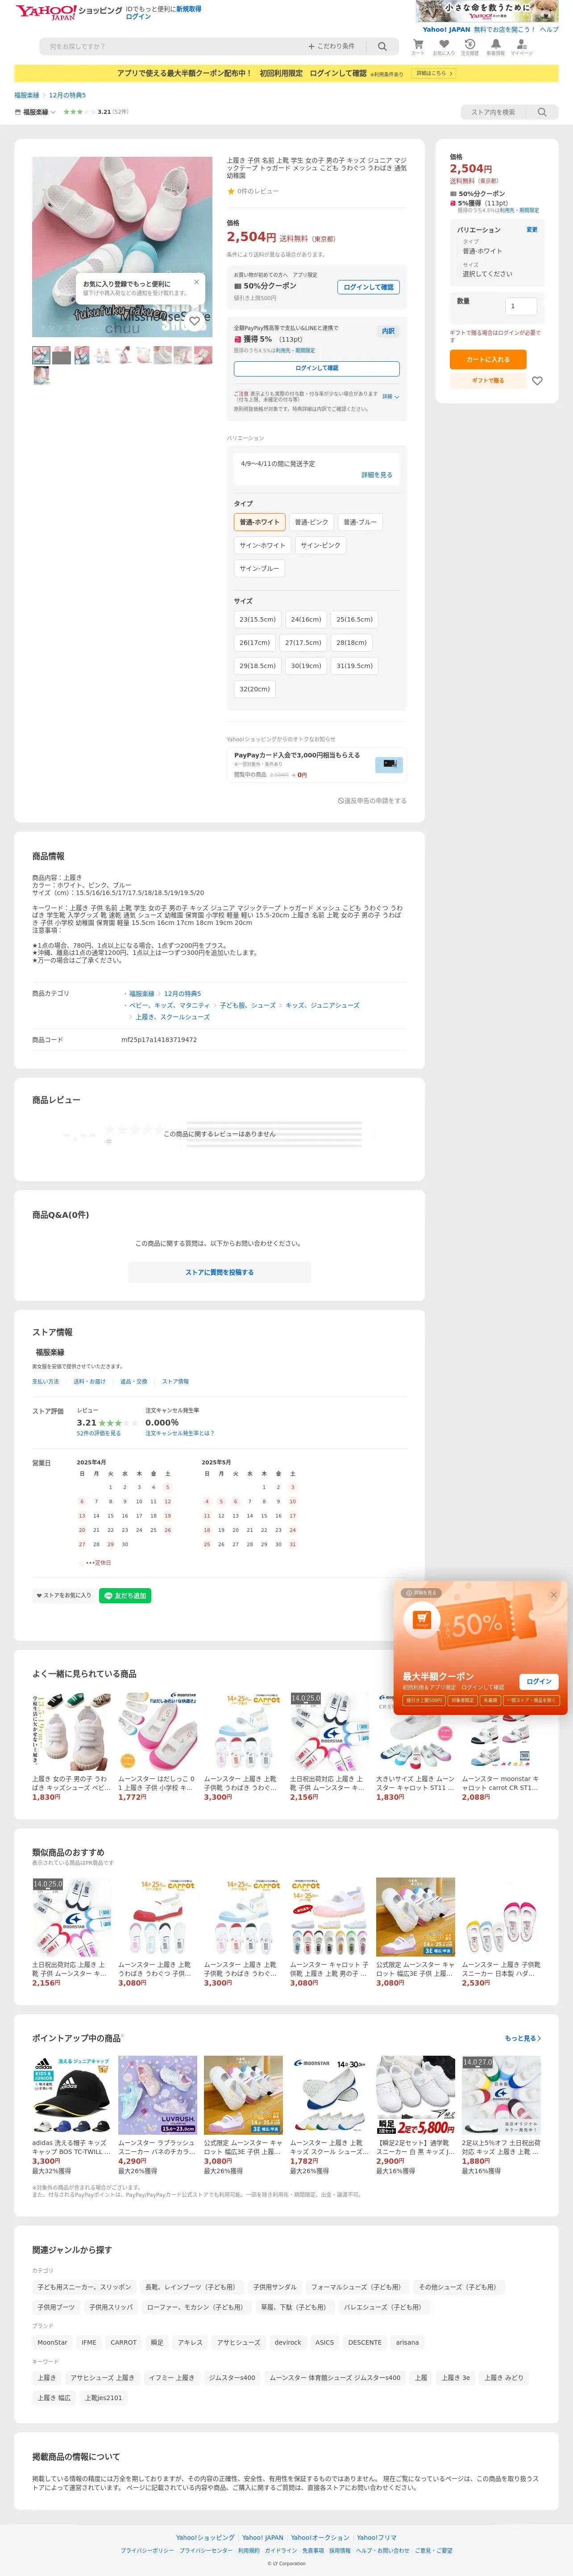573x2576 pixels.
Task: Choose size 32(20cm)
Action: [x=255, y=688]
